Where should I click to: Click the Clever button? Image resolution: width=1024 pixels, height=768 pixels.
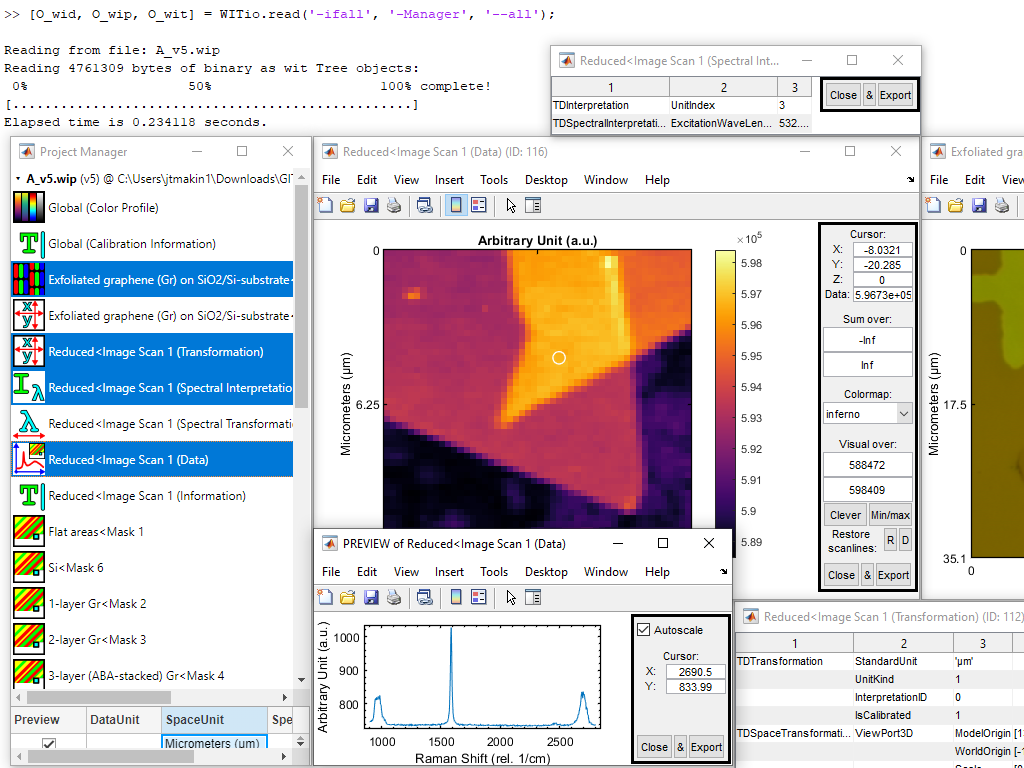[845, 515]
